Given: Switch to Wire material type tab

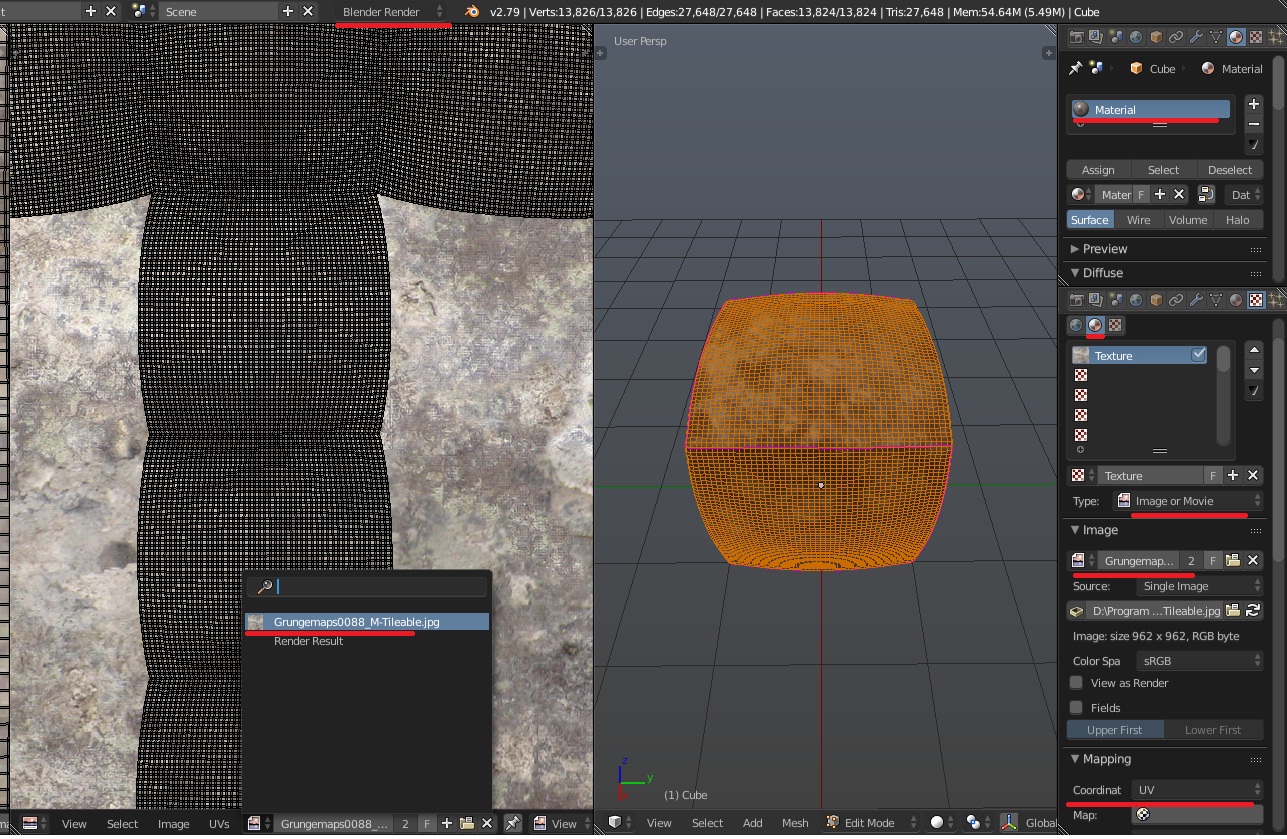Looking at the screenshot, I should click(x=1138, y=220).
